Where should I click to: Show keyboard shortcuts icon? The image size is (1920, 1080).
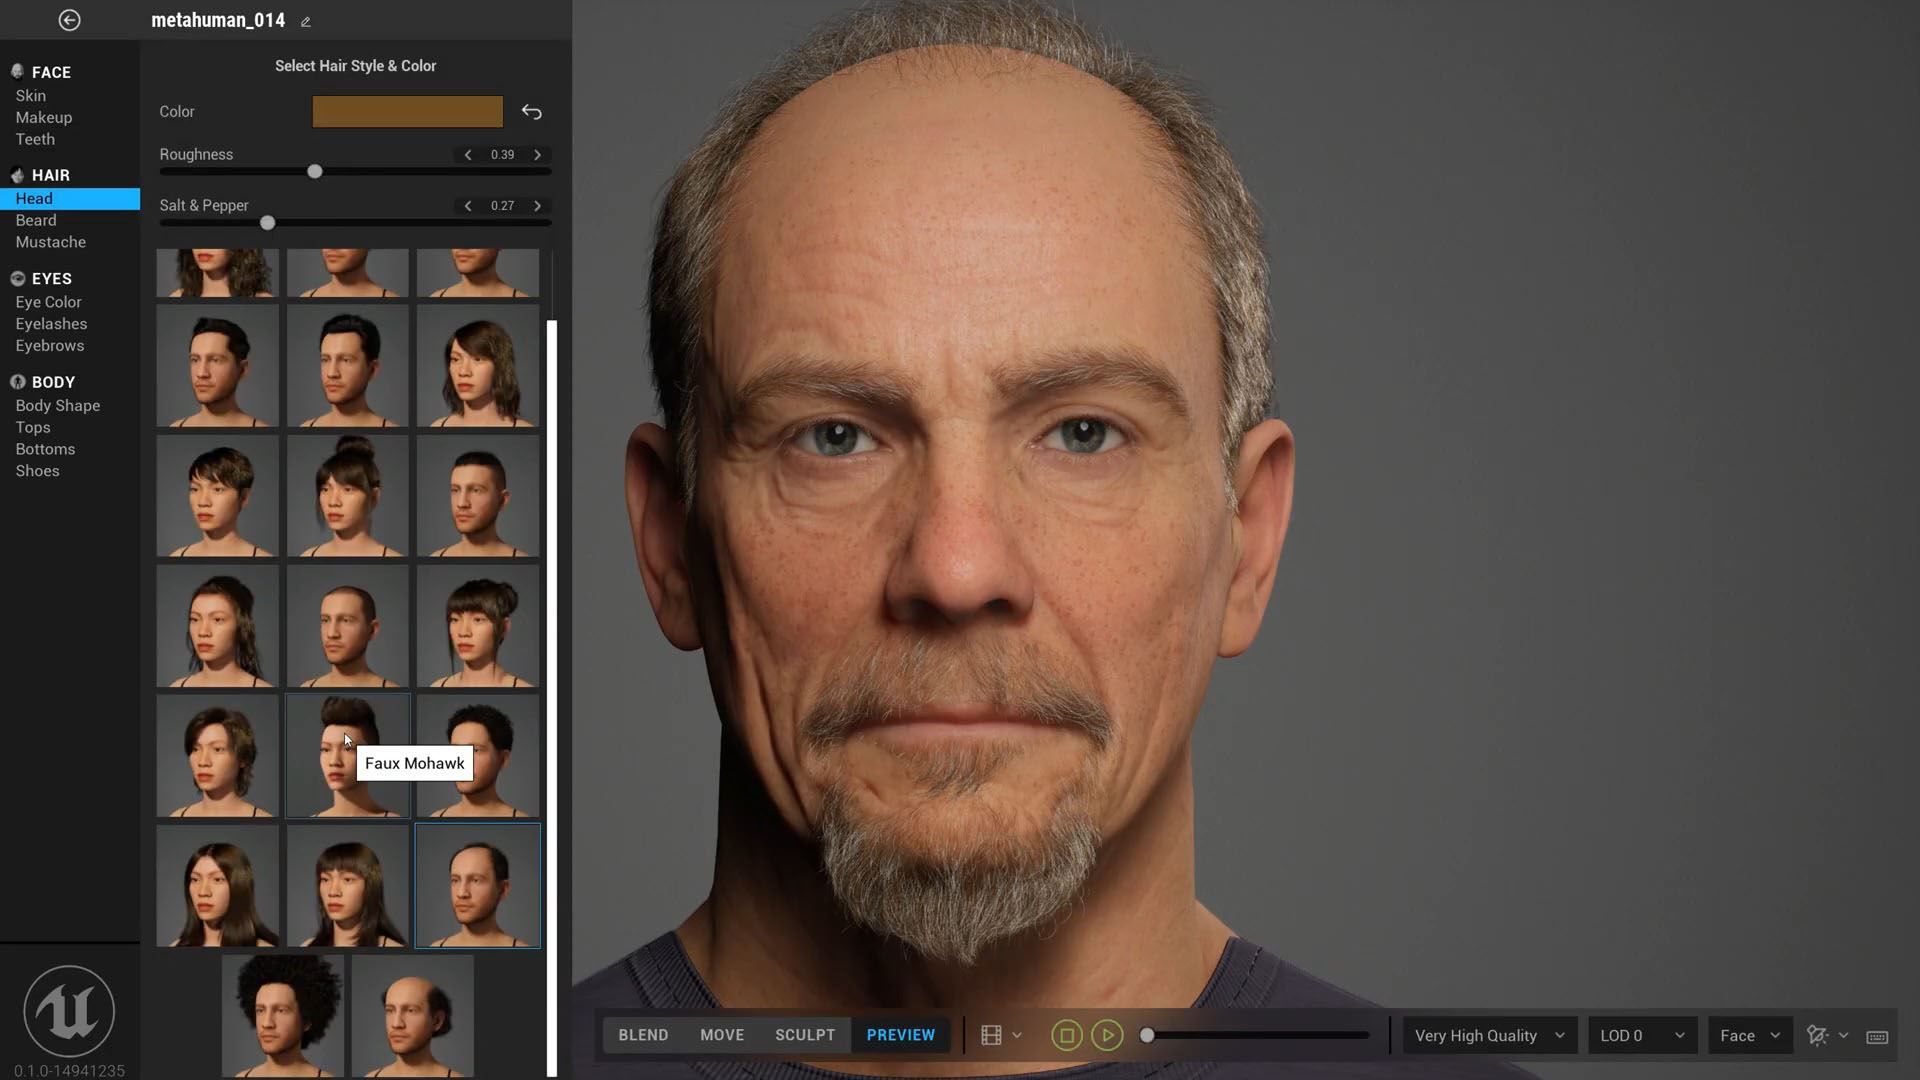[1877, 1037]
